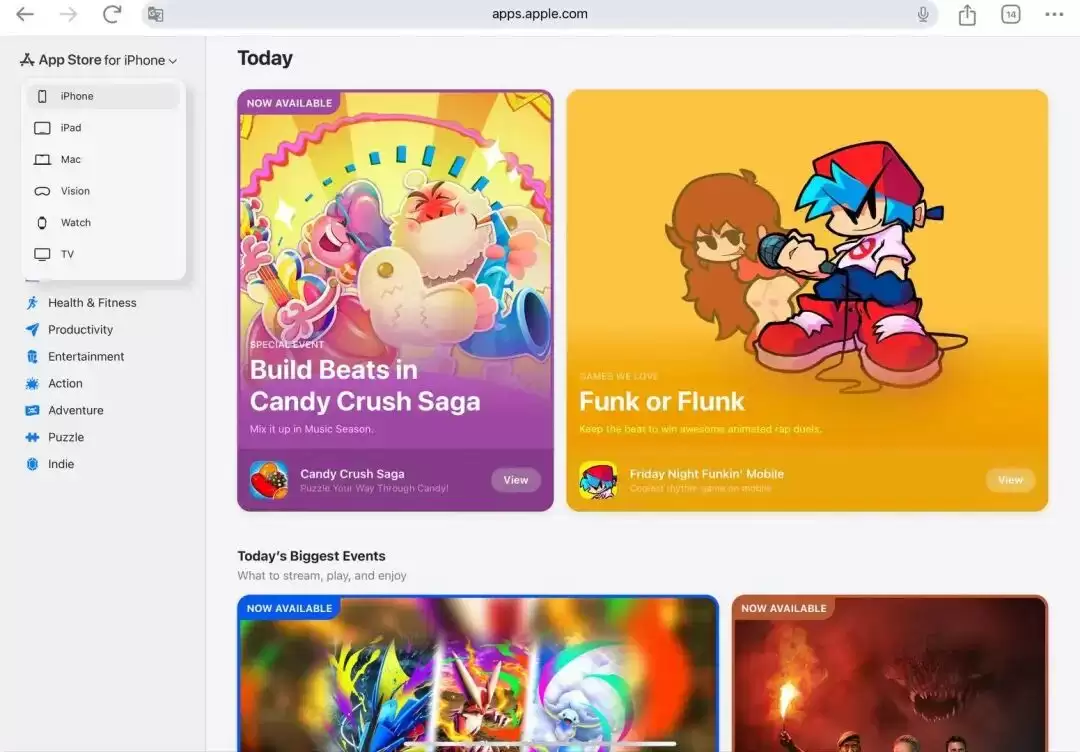Viewport: 1080px width, 752px height.
Task: Select Mac from the platform menu
Action: pyautogui.click(x=70, y=160)
